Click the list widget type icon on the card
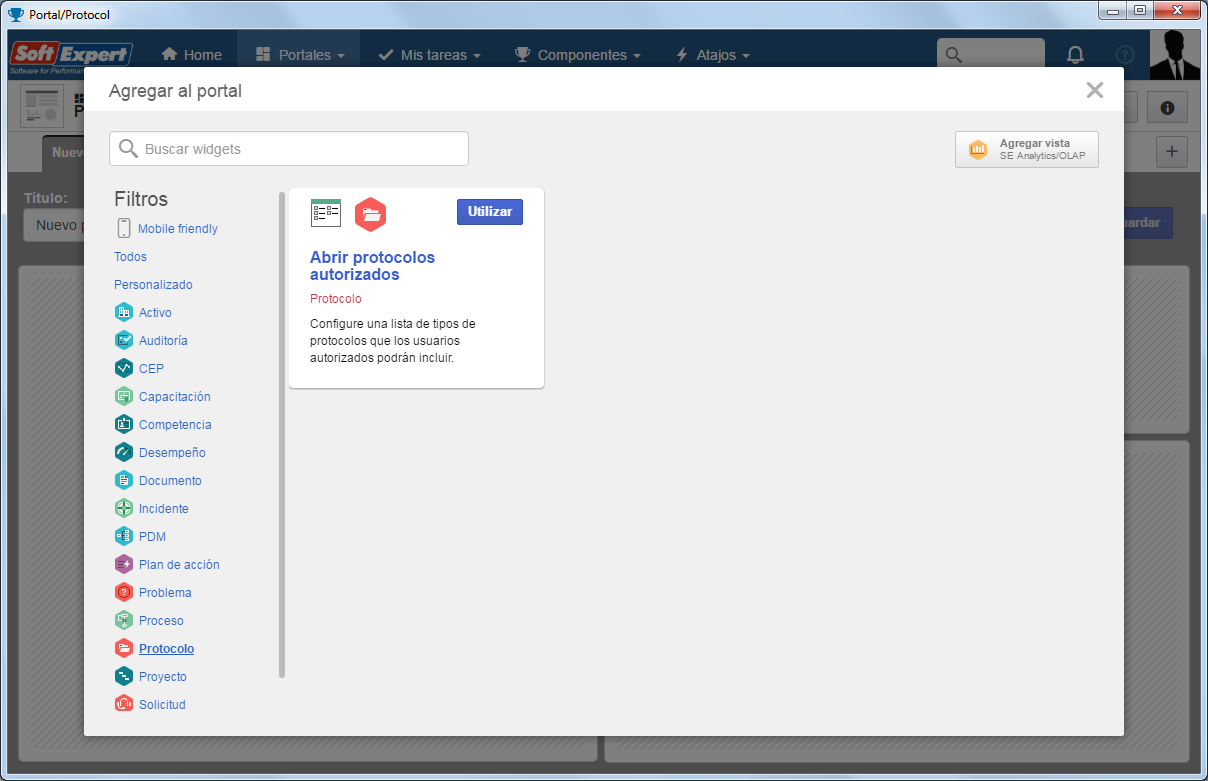 [326, 213]
